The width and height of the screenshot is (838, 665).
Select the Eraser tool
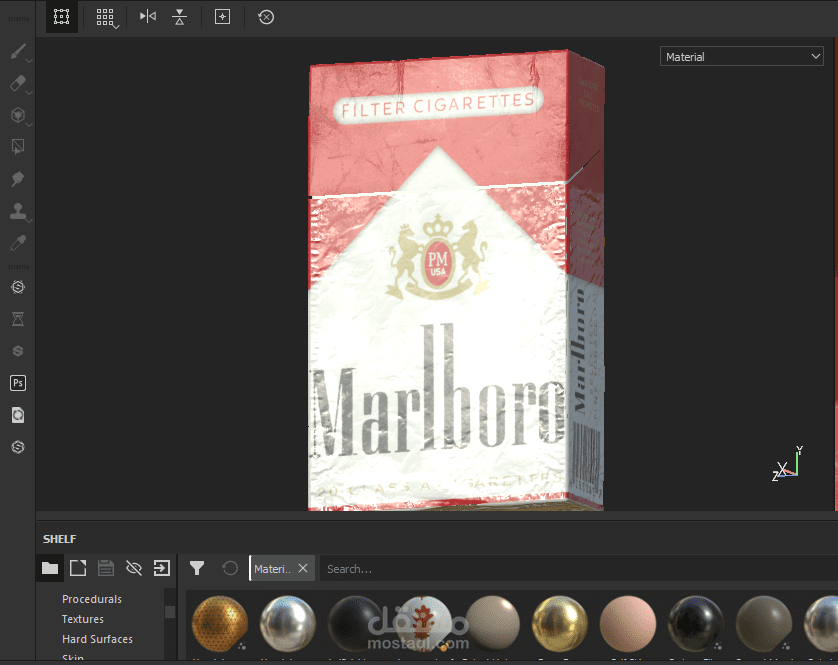[18, 83]
